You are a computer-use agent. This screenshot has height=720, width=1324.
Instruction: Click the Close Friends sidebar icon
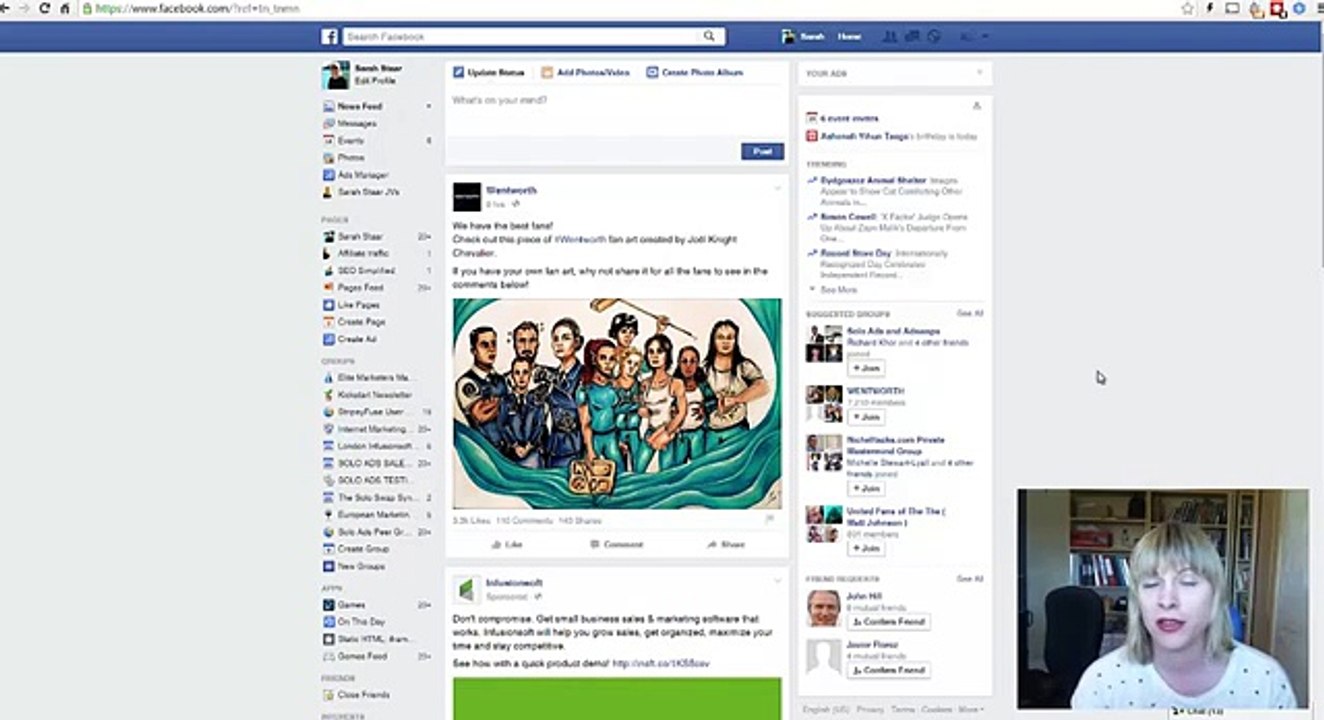tap(328, 695)
